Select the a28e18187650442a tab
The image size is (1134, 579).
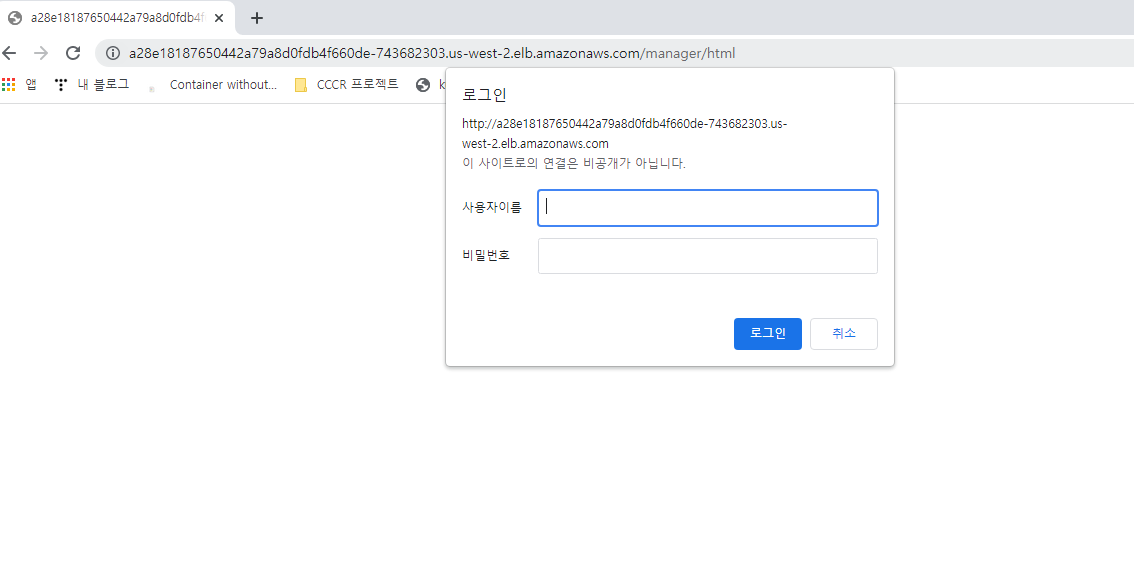tap(117, 18)
